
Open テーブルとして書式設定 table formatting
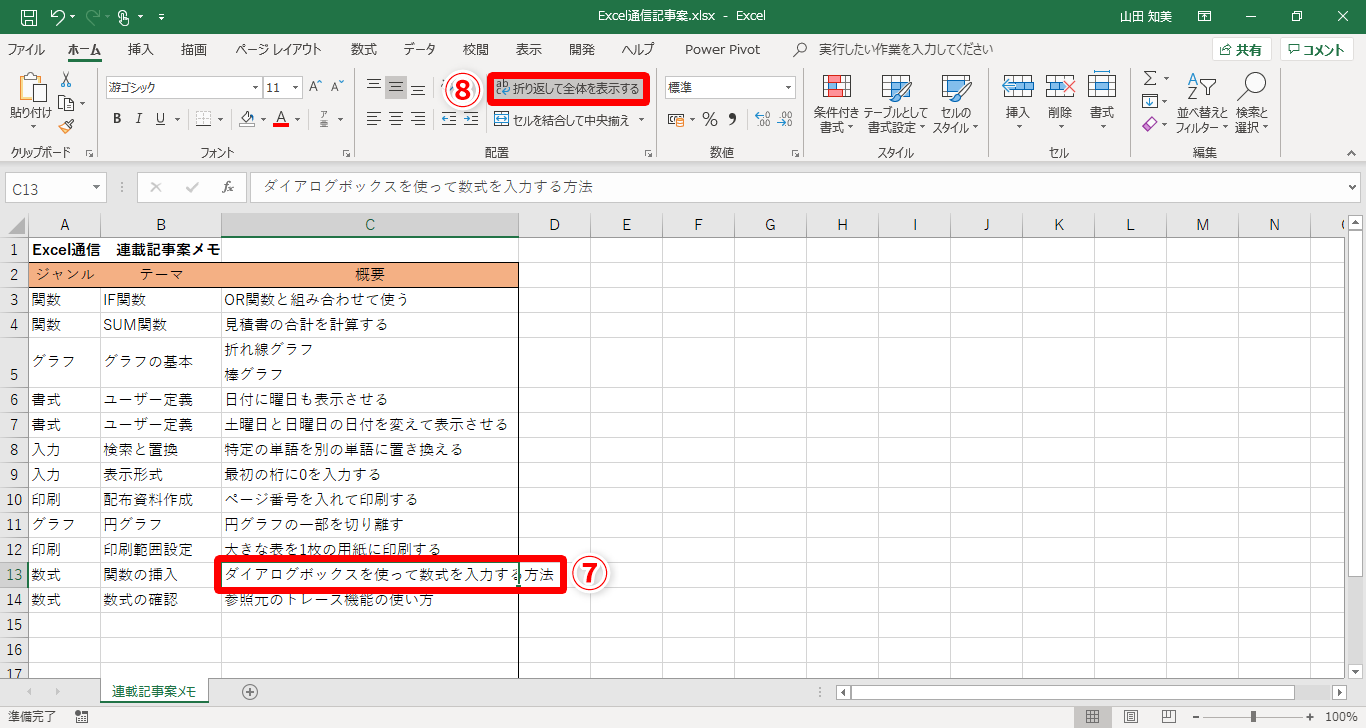click(896, 104)
